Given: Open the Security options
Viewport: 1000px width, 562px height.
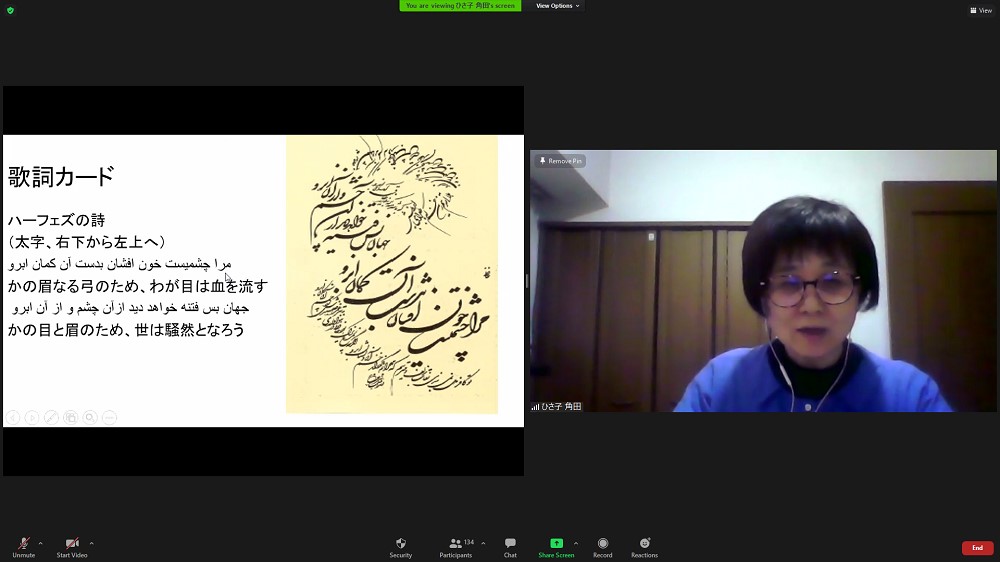Looking at the screenshot, I should coord(400,546).
